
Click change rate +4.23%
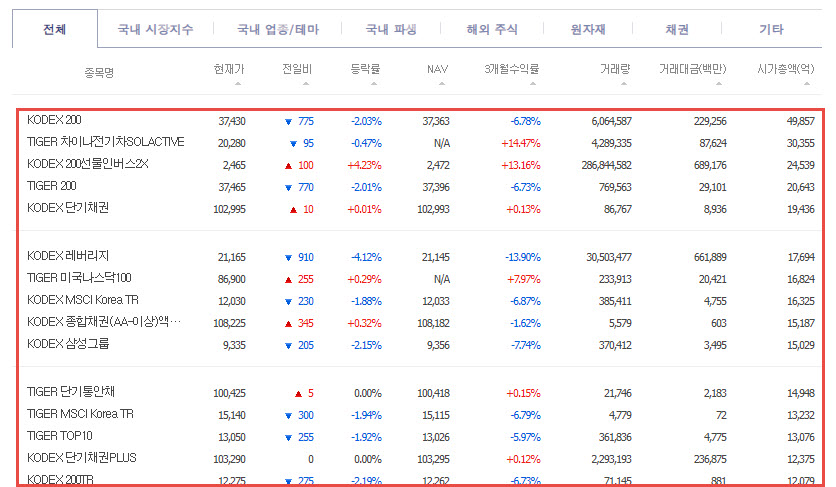pos(365,165)
